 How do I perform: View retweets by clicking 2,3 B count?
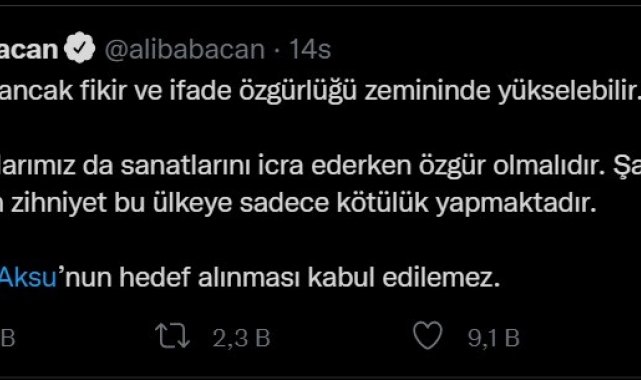[241, 338]
